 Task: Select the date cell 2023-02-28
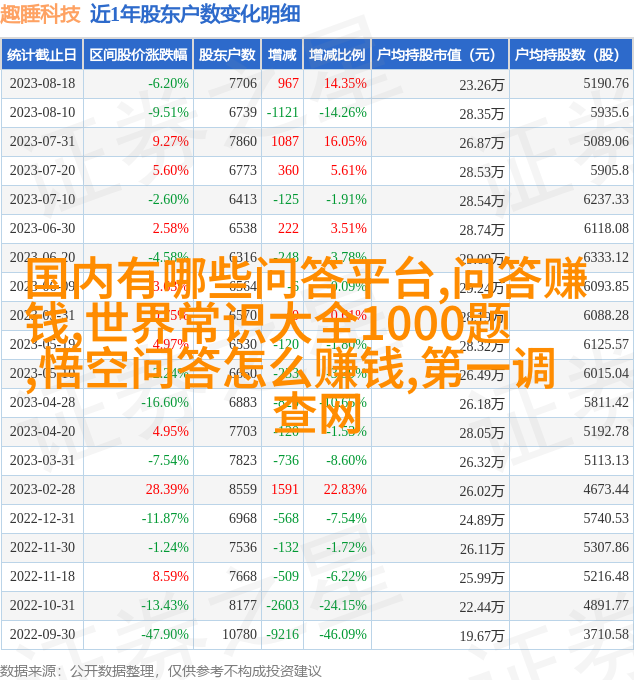point(42,489)
